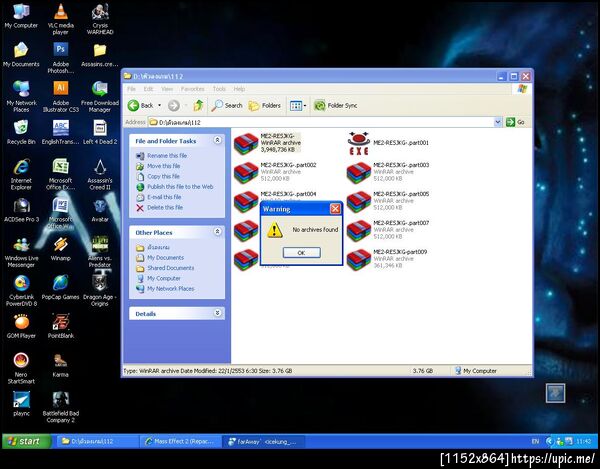Image resolution: width=600 pixels, height=469 pixels.
Task: Click the Start button
Action: [26, 441]
